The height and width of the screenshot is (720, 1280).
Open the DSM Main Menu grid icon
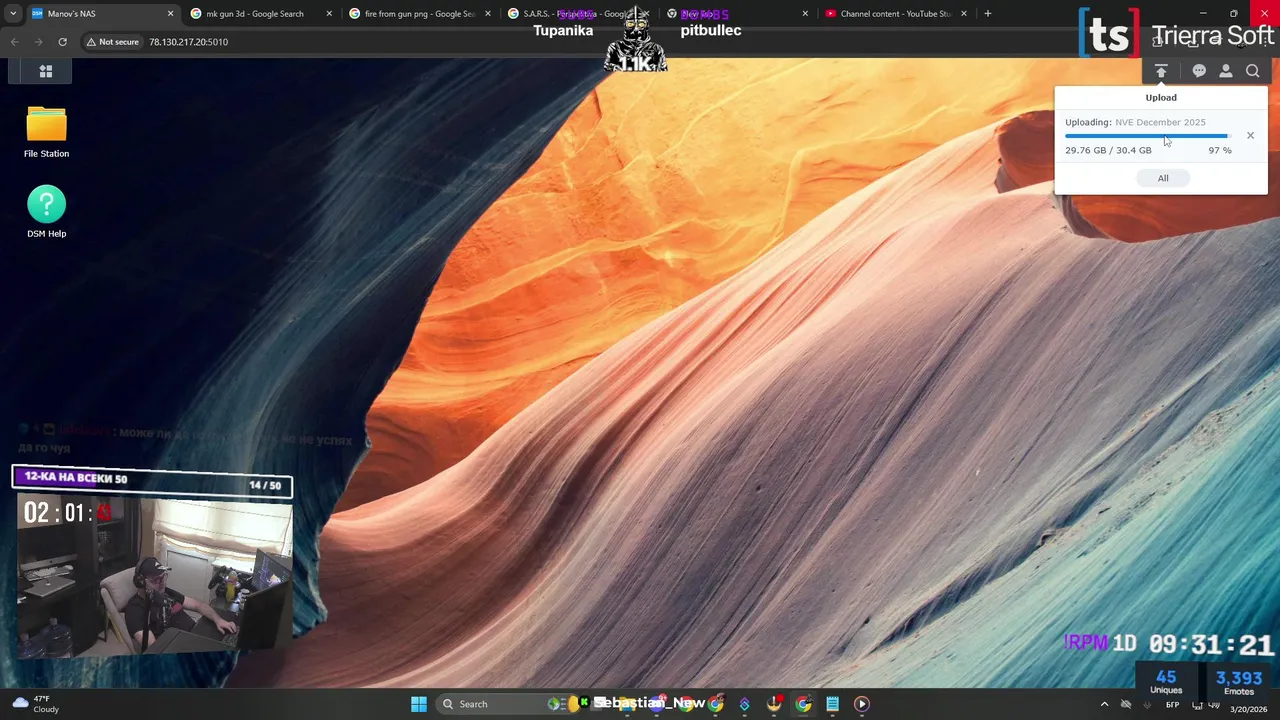[45, 71]
